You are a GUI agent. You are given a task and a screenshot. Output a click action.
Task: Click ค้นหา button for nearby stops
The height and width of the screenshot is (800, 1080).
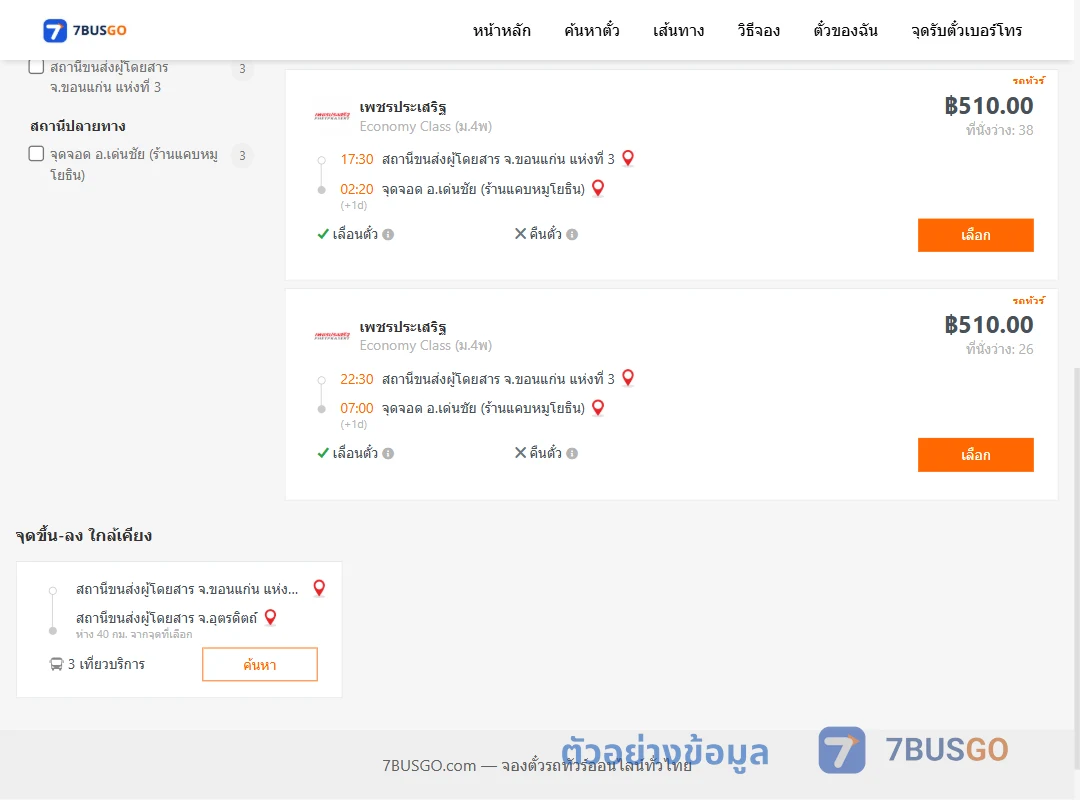(260, 664)
